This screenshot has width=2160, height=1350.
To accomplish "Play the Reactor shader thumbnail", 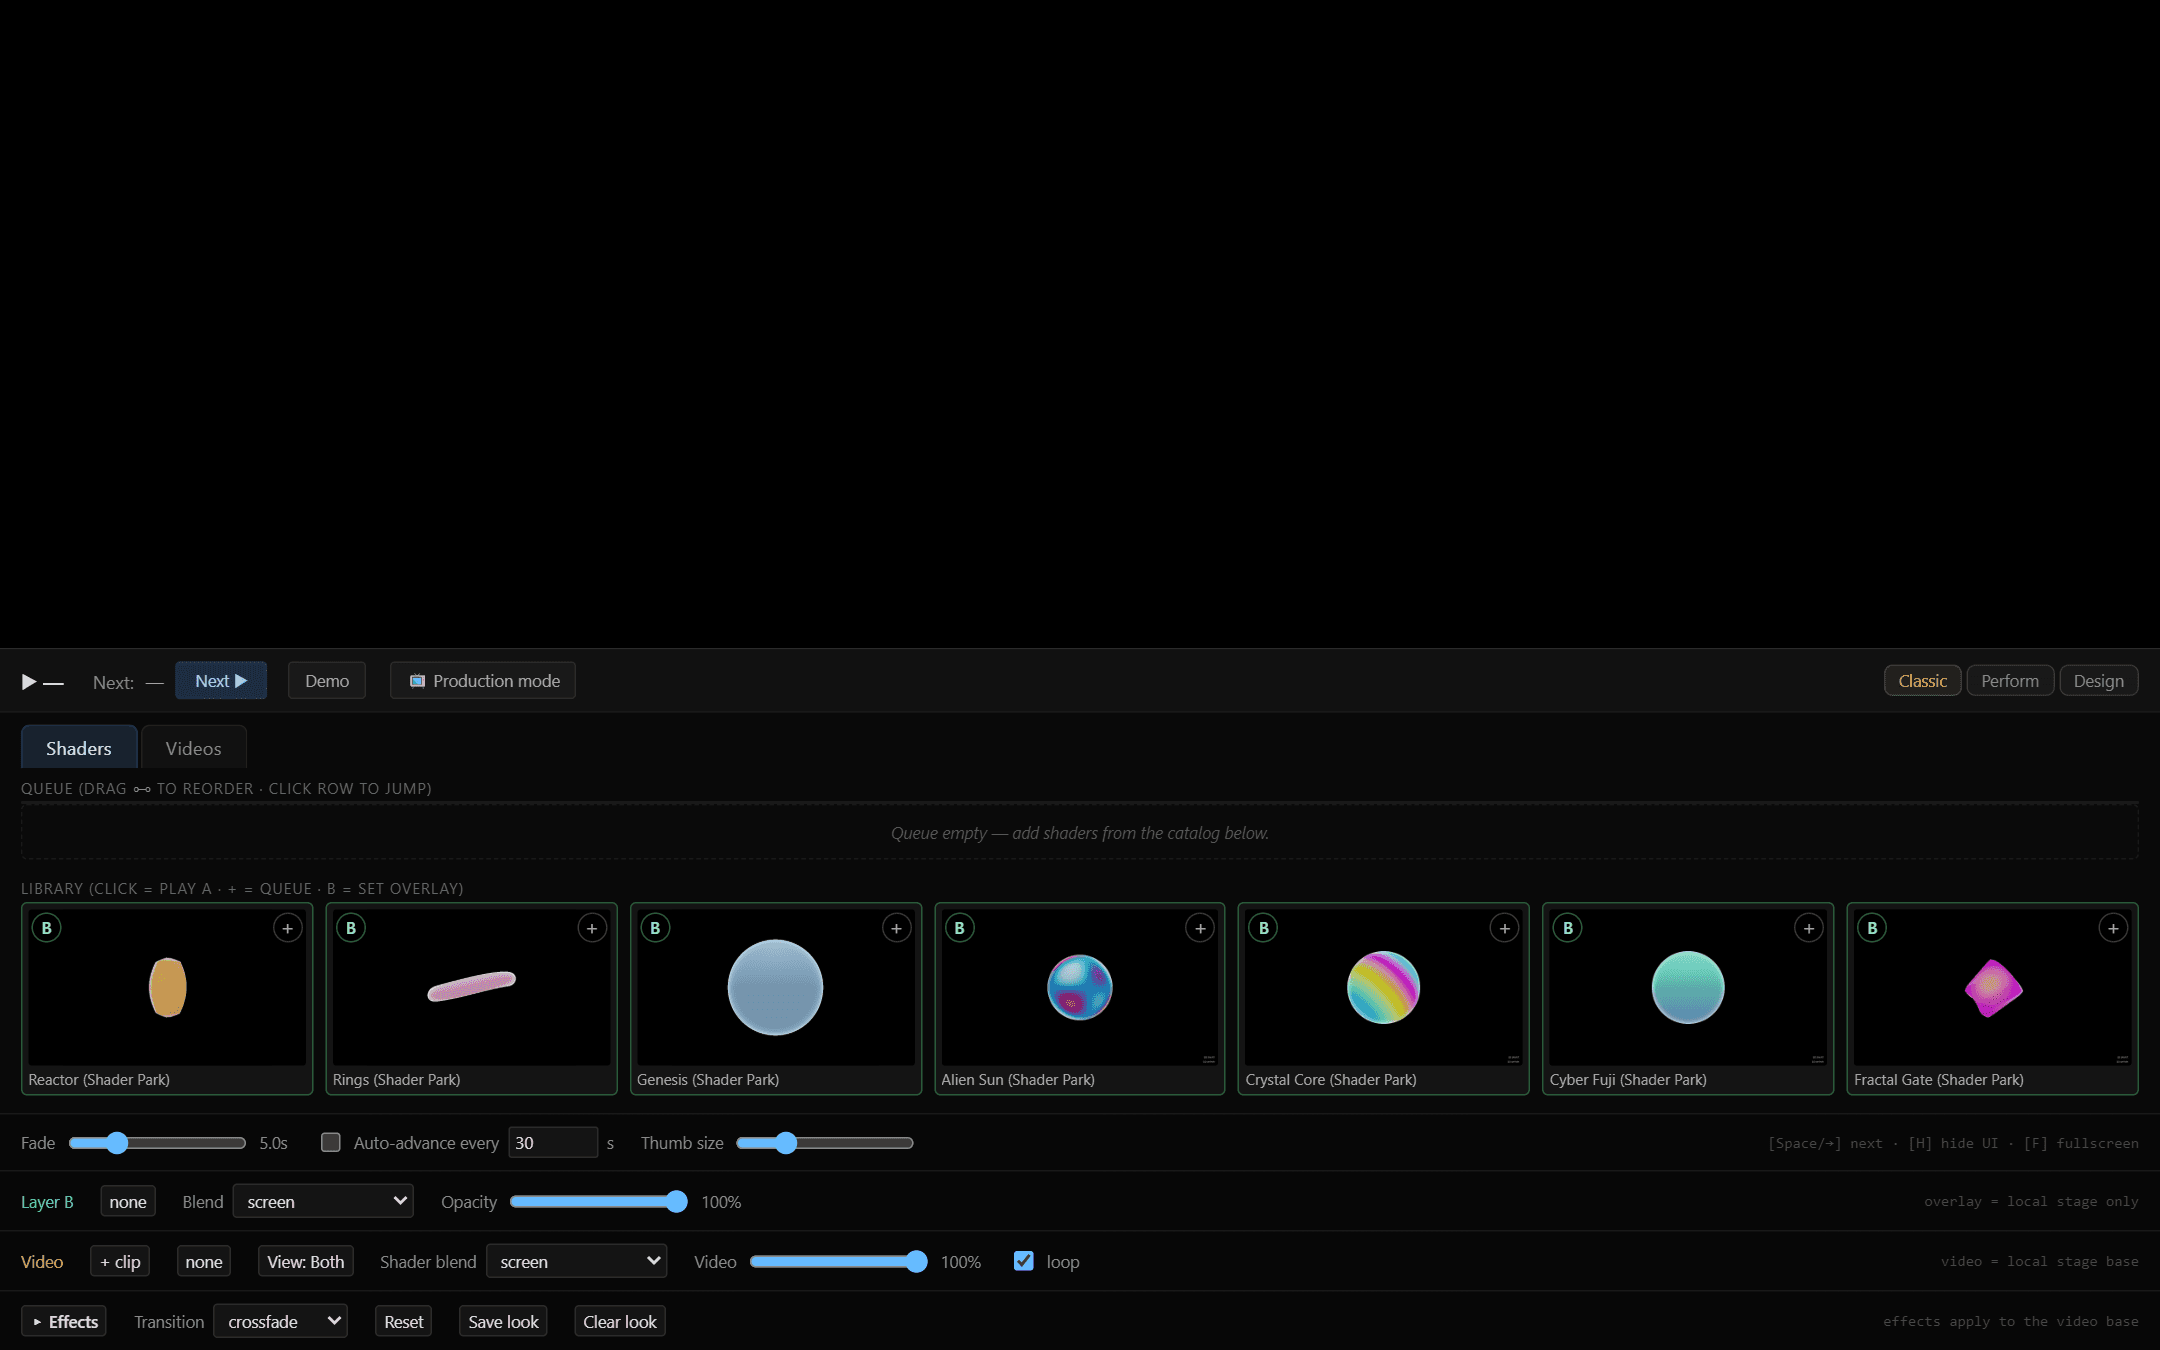I will pyautogui.click(x=167, y=987).
